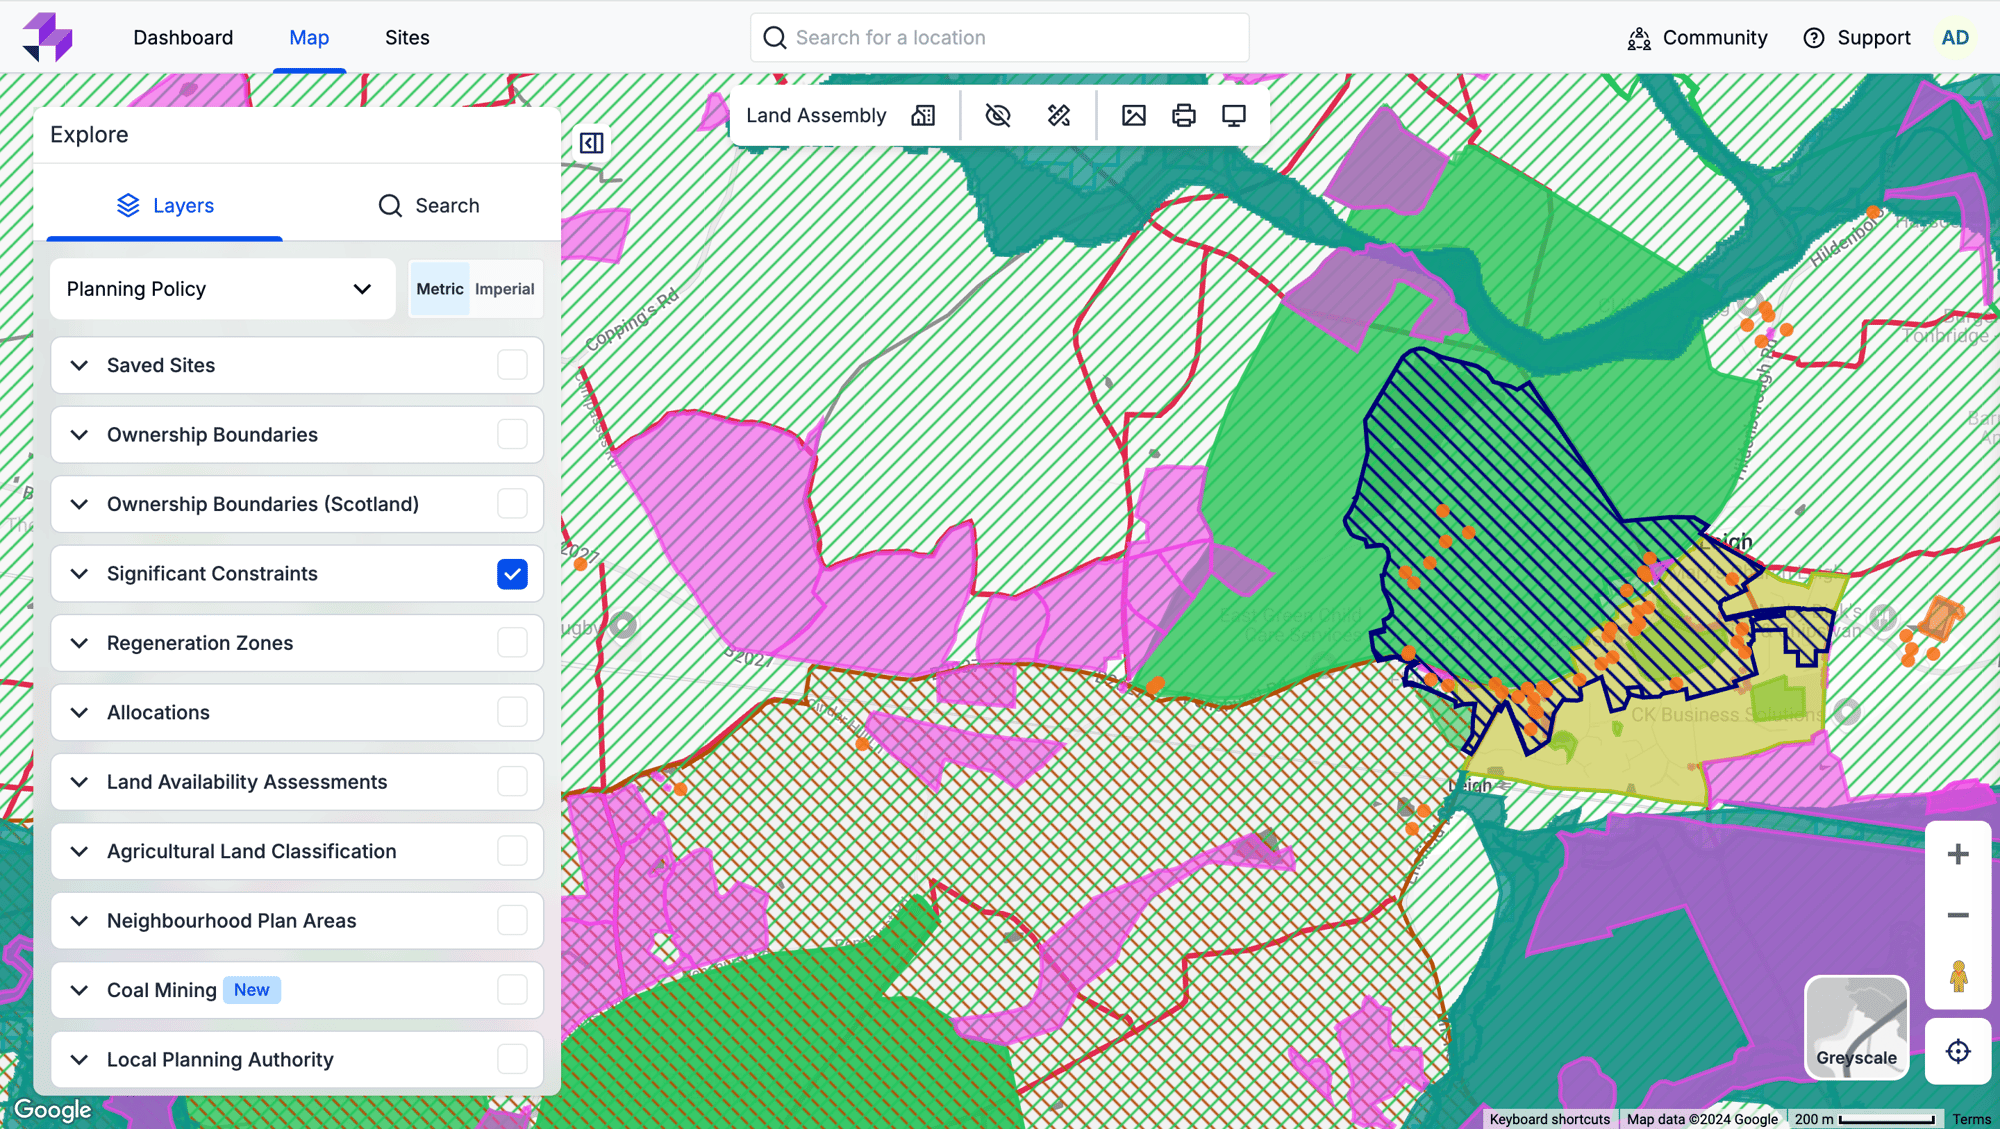
Task: Expand the Regeneration Zones chevron
Action: coord(79,642)
